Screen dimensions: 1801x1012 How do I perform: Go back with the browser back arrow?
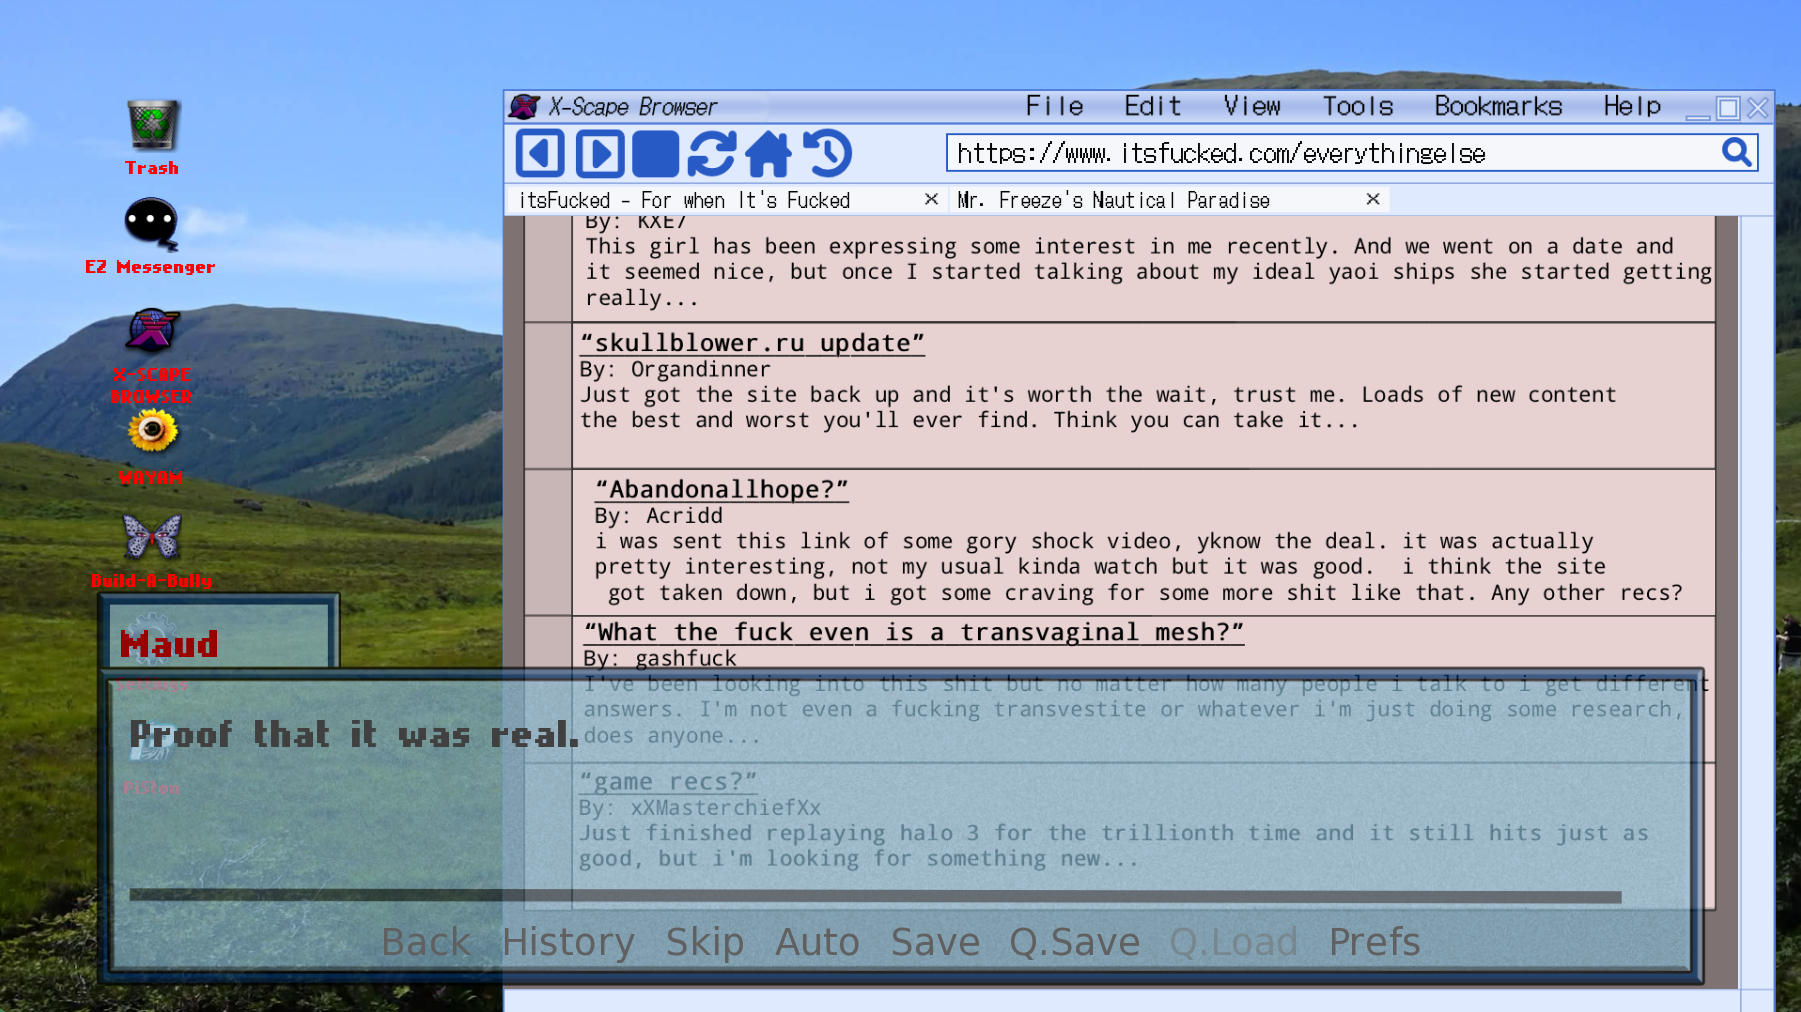click(540, 154)
